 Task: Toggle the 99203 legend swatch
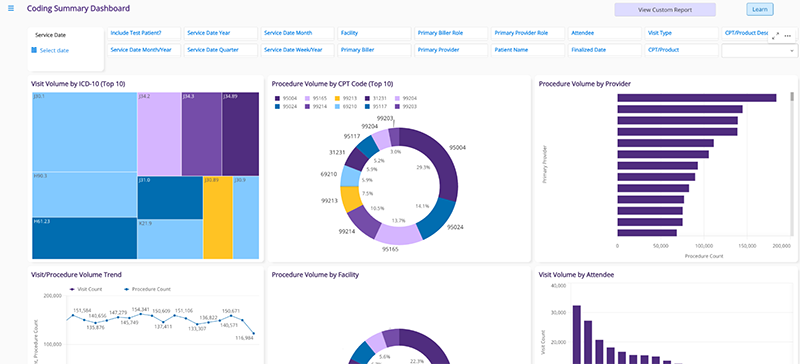(x=397, y=107)
